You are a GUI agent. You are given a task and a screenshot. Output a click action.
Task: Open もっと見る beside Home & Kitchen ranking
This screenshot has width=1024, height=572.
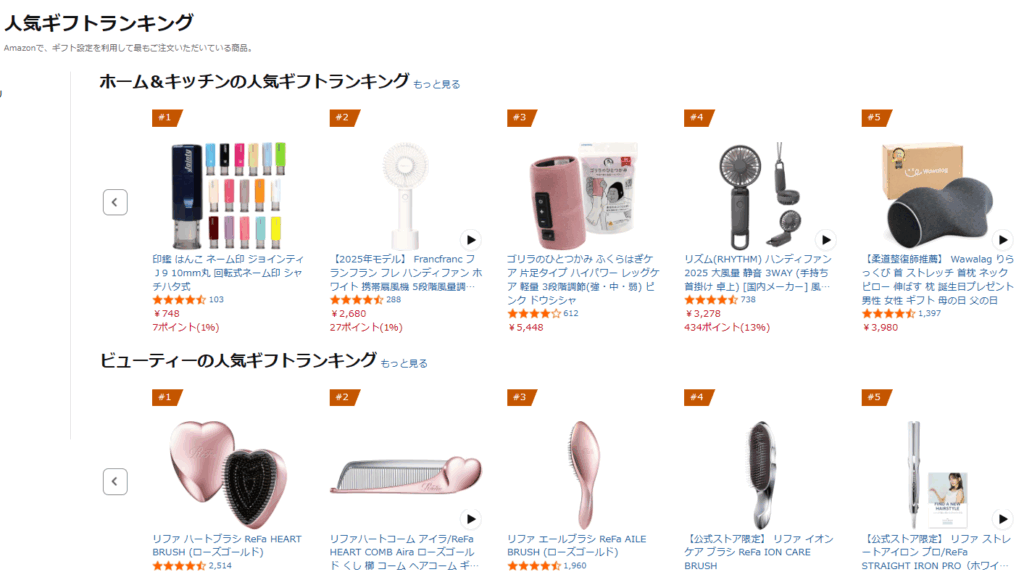436,84
